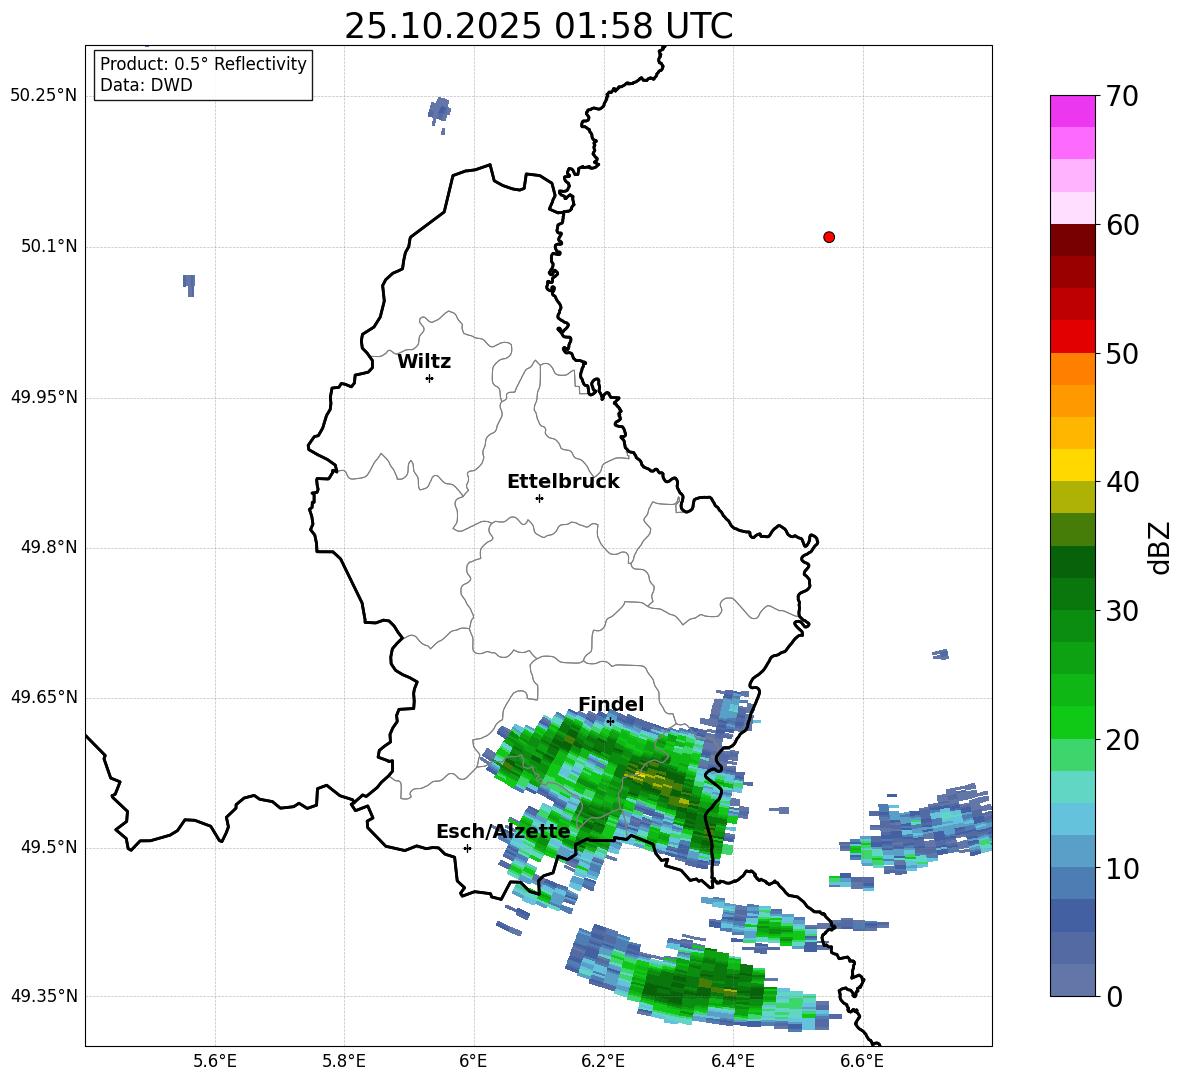Click the Product: 0.5° Reflectivity text
1184x1081 pixels.
coord(203,64)
